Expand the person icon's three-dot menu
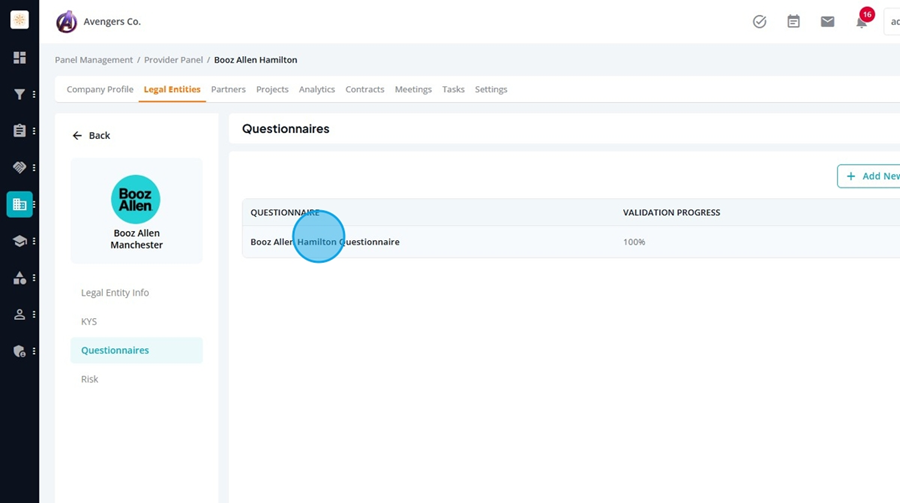 pyautogui.click(x=34, y=315)
